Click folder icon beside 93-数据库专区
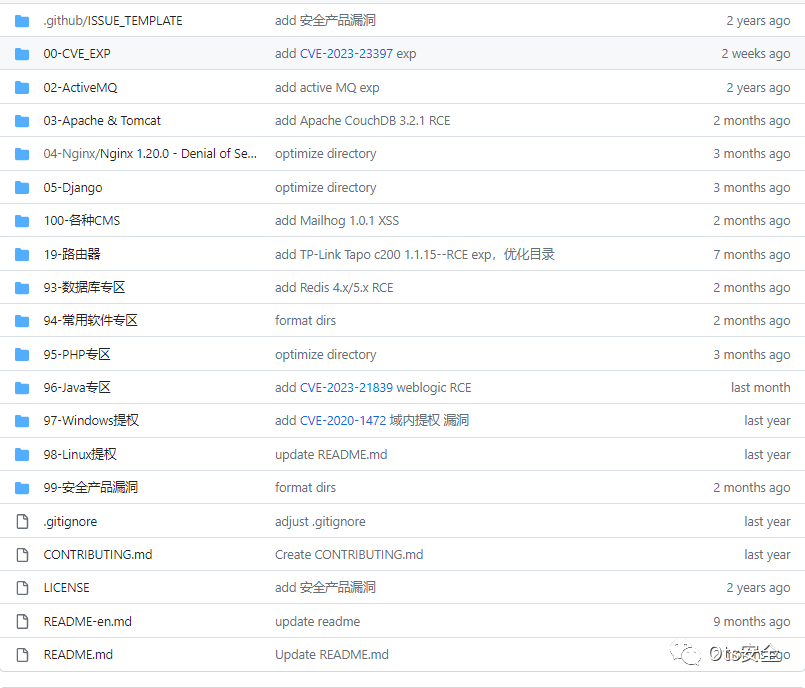The width and height of the screenshot is (805, 688). 22,288
